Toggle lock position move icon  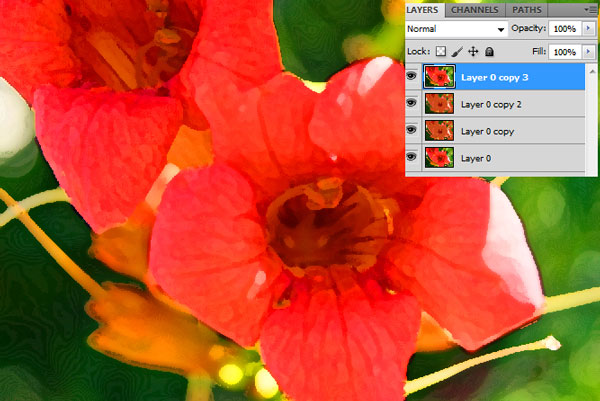click(x=473, y=51)
